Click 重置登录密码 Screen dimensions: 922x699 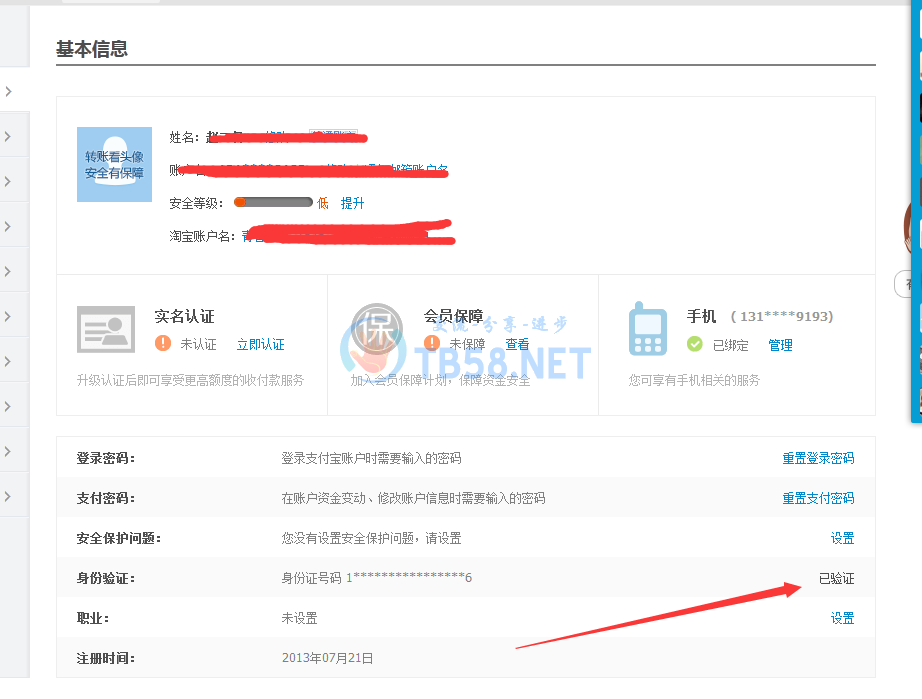(x=818, y=458)
